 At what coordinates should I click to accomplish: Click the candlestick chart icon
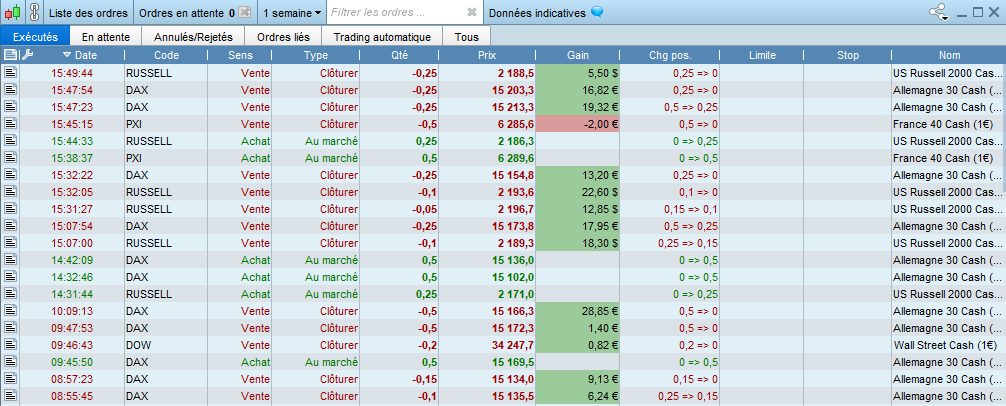[x=13, y=12]
